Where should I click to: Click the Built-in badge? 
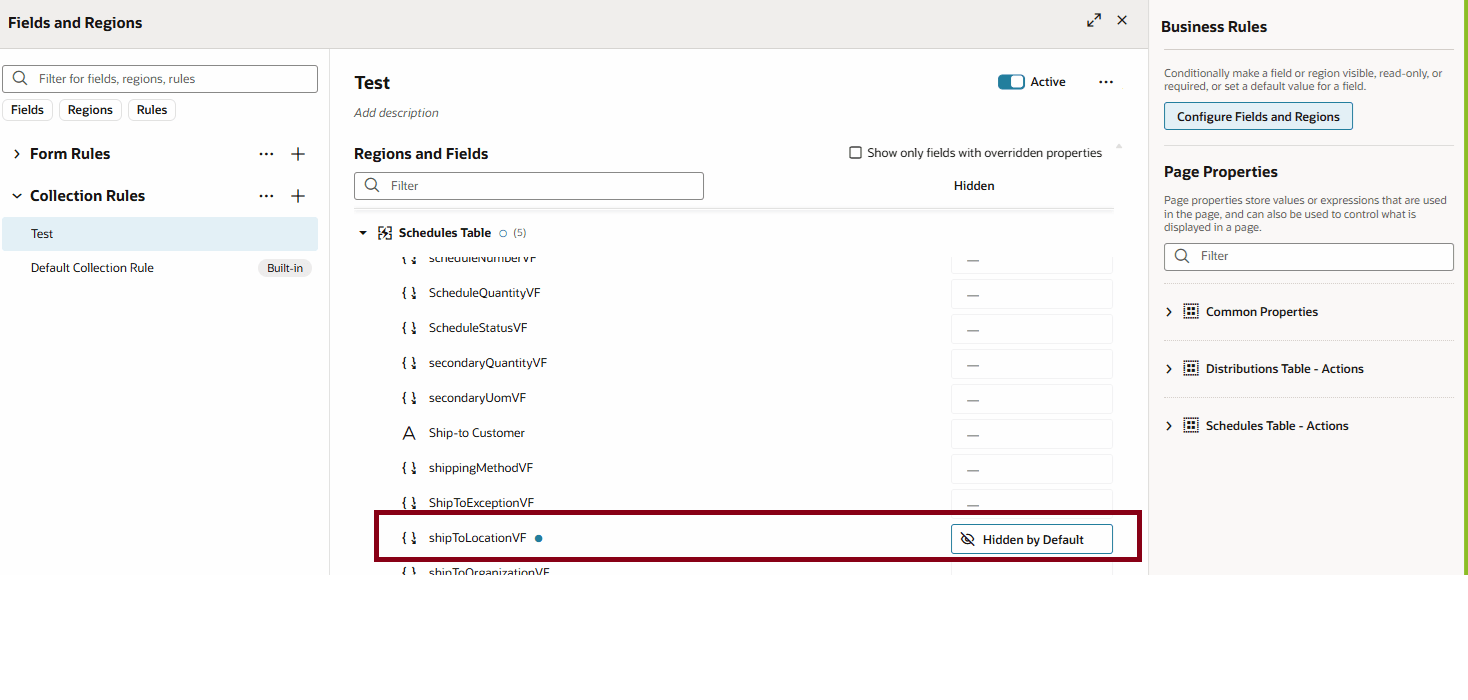click(285, 268)
